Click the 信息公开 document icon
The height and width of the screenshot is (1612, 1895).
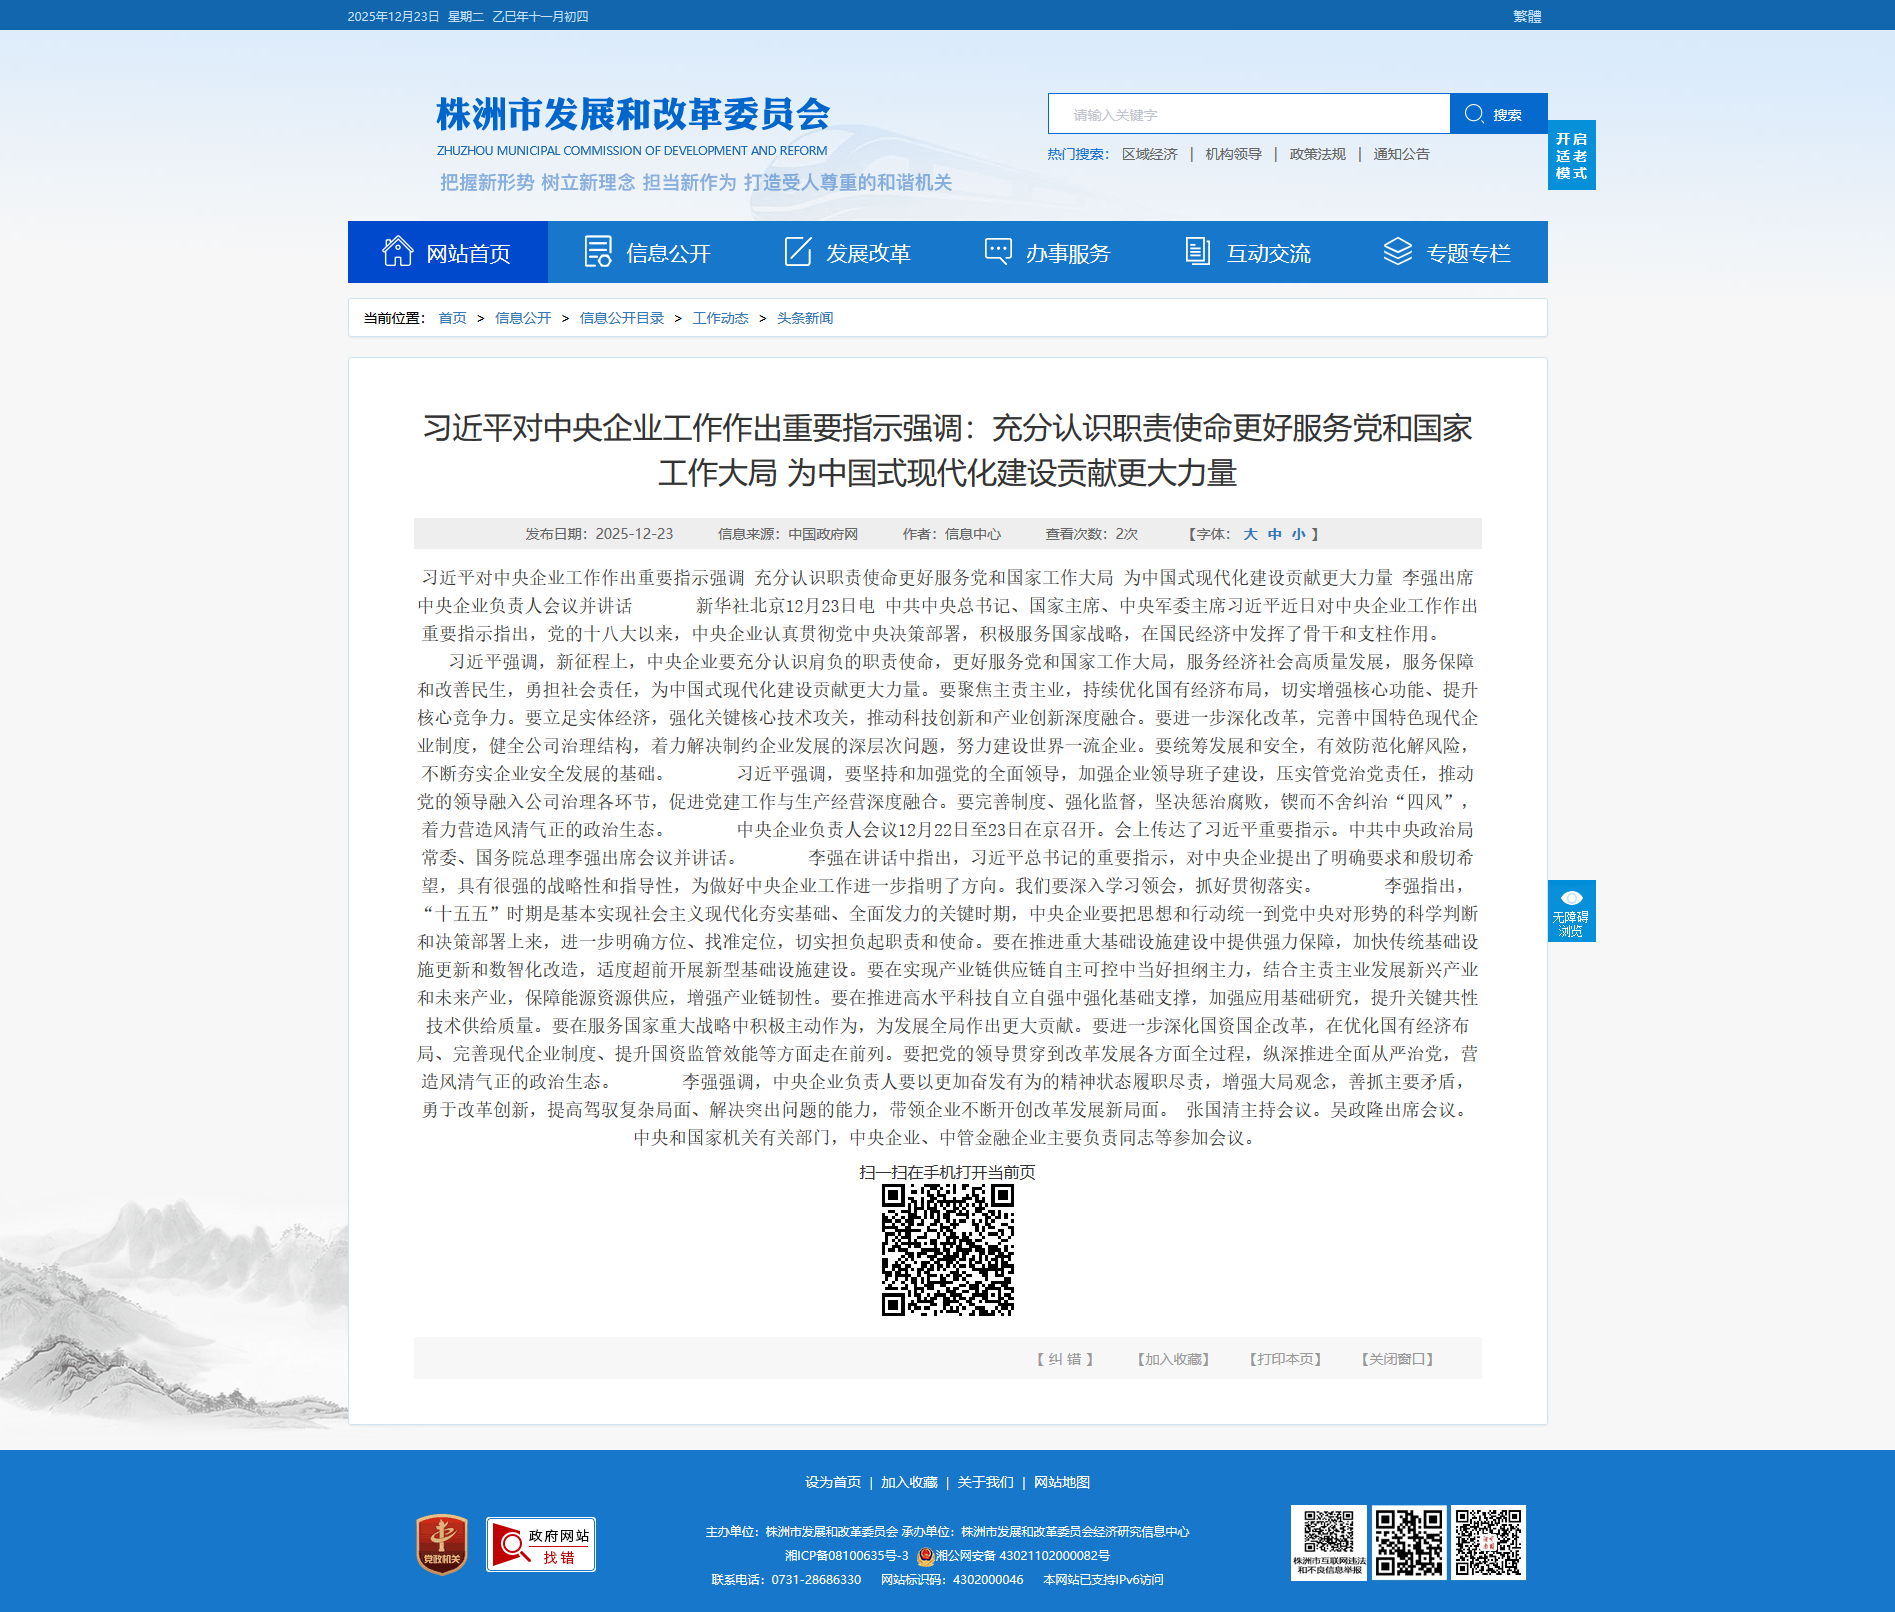(x=598, y=252)
